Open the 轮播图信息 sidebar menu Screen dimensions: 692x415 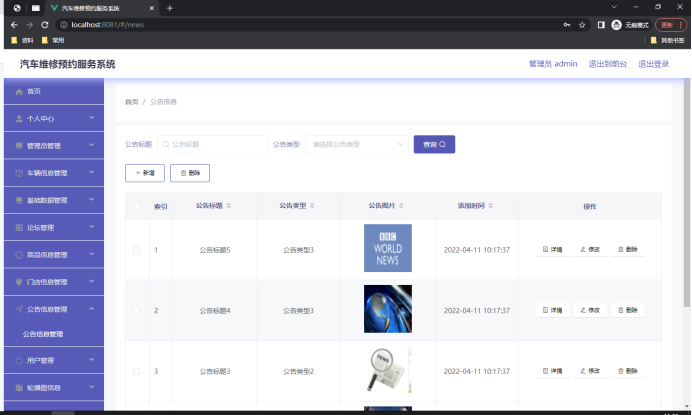[54, 388]
